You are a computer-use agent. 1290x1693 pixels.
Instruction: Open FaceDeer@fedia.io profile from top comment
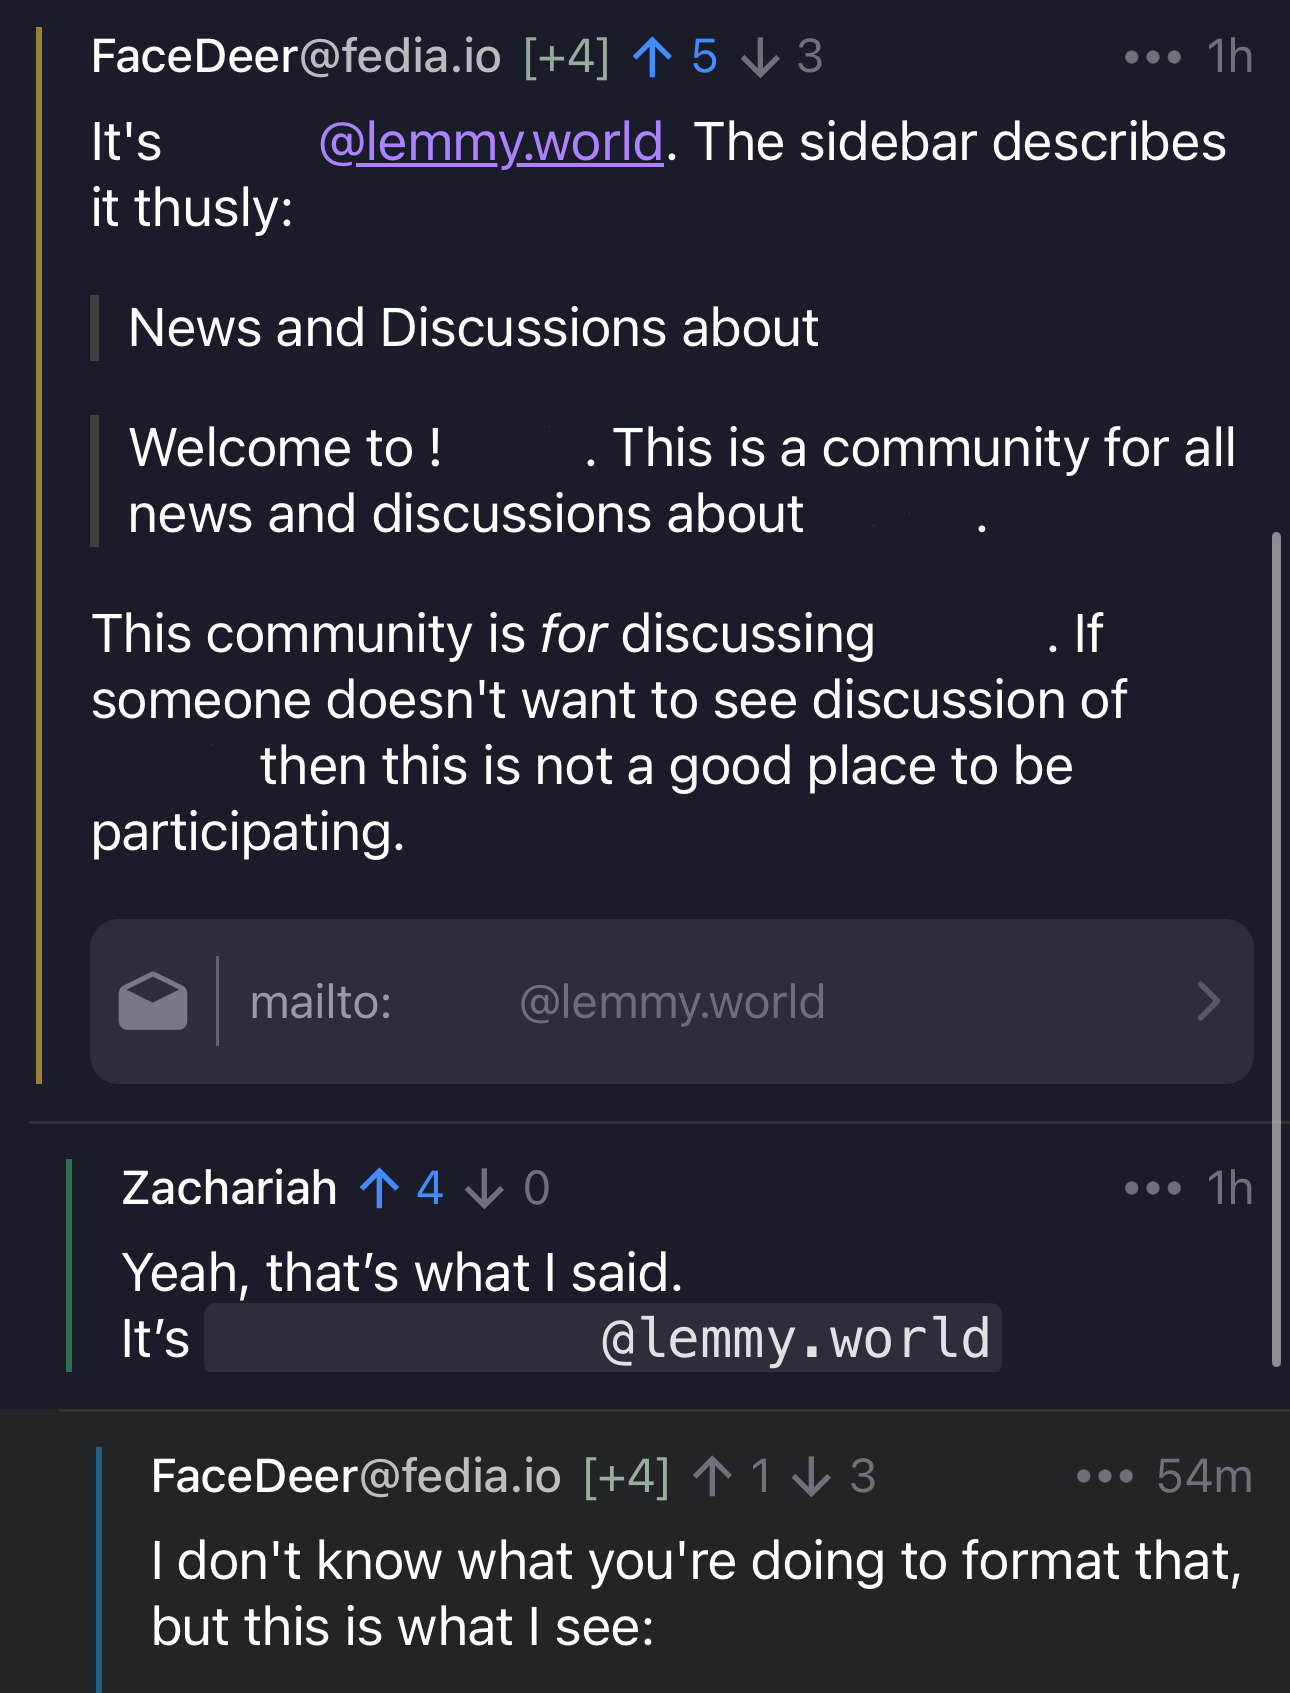[296, 57]
